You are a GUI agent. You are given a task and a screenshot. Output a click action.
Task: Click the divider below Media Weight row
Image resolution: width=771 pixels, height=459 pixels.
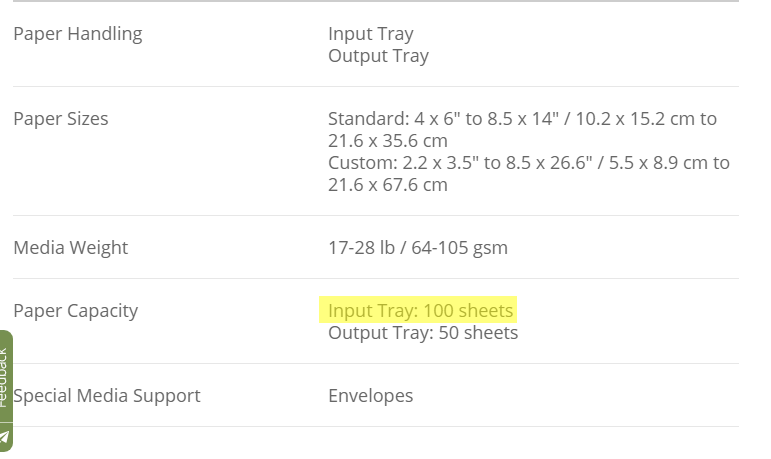376,278
